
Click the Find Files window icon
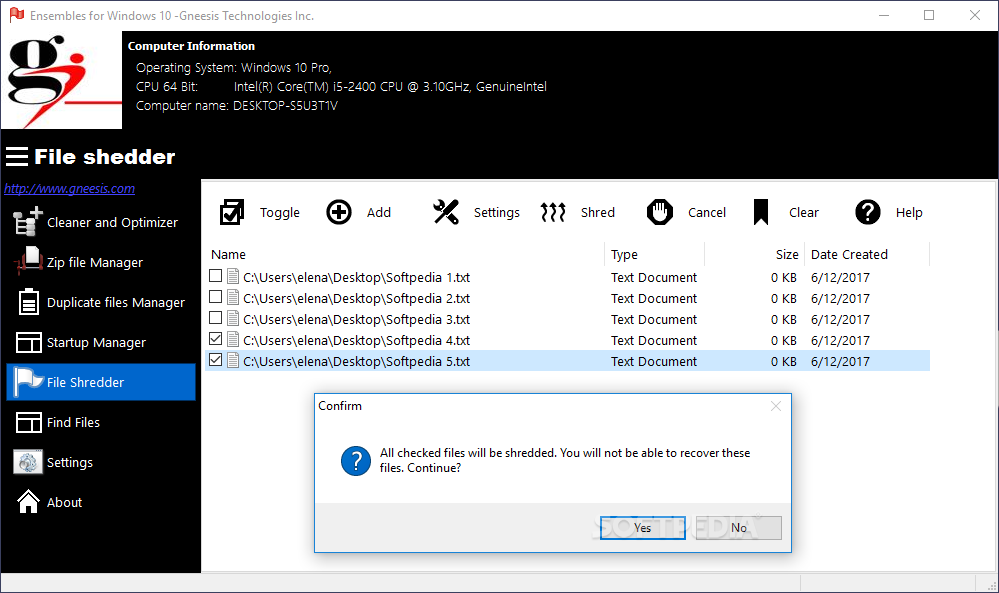29,422
